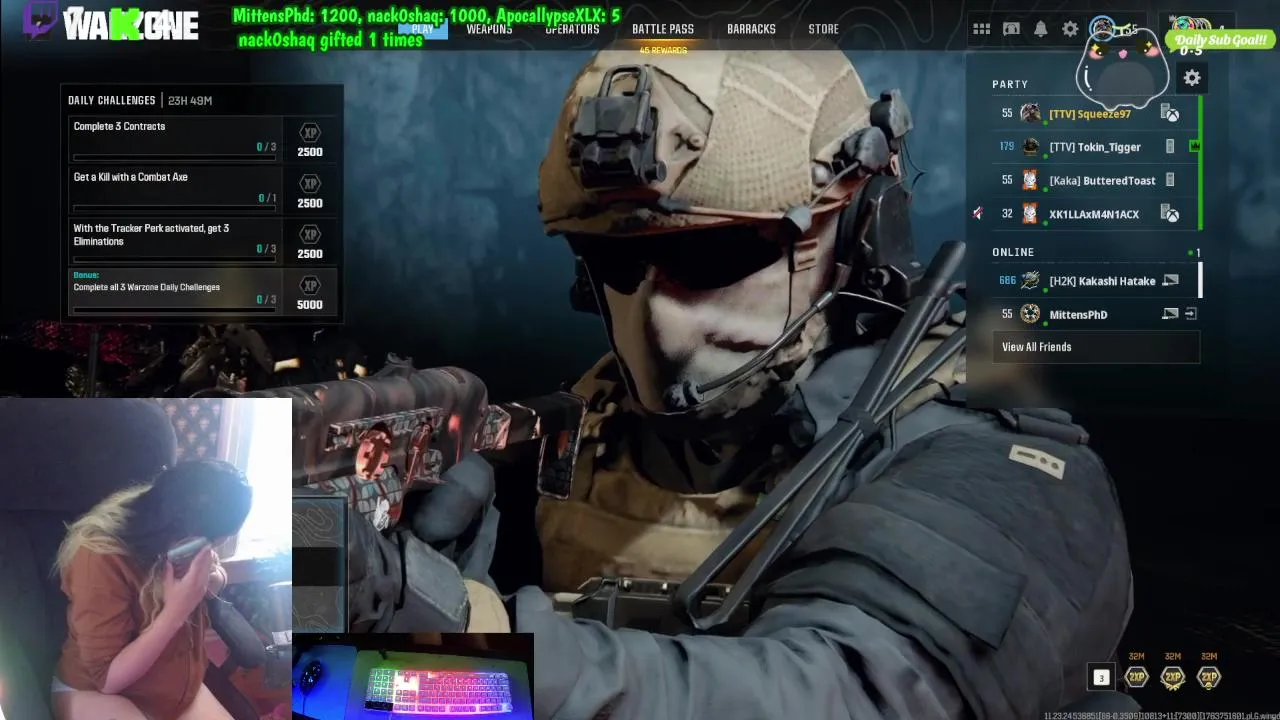Image resolution: width=1280 pixels, height=720 pixels.
Task: Click ButteredToast's player emblem
Action: (1030, 180)
